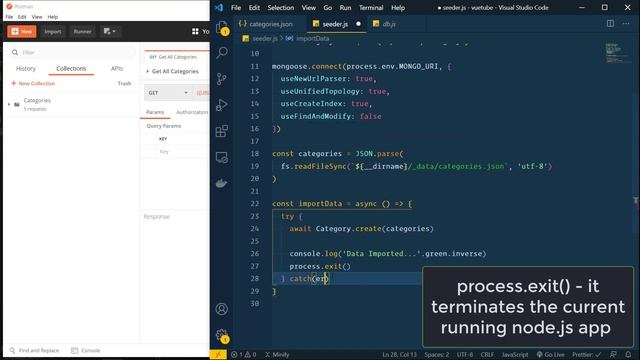Click the Spaces: 2 indentation selector
Image resolution: width=640 pixels, height=360 pixels.
[x=436, y=355]
